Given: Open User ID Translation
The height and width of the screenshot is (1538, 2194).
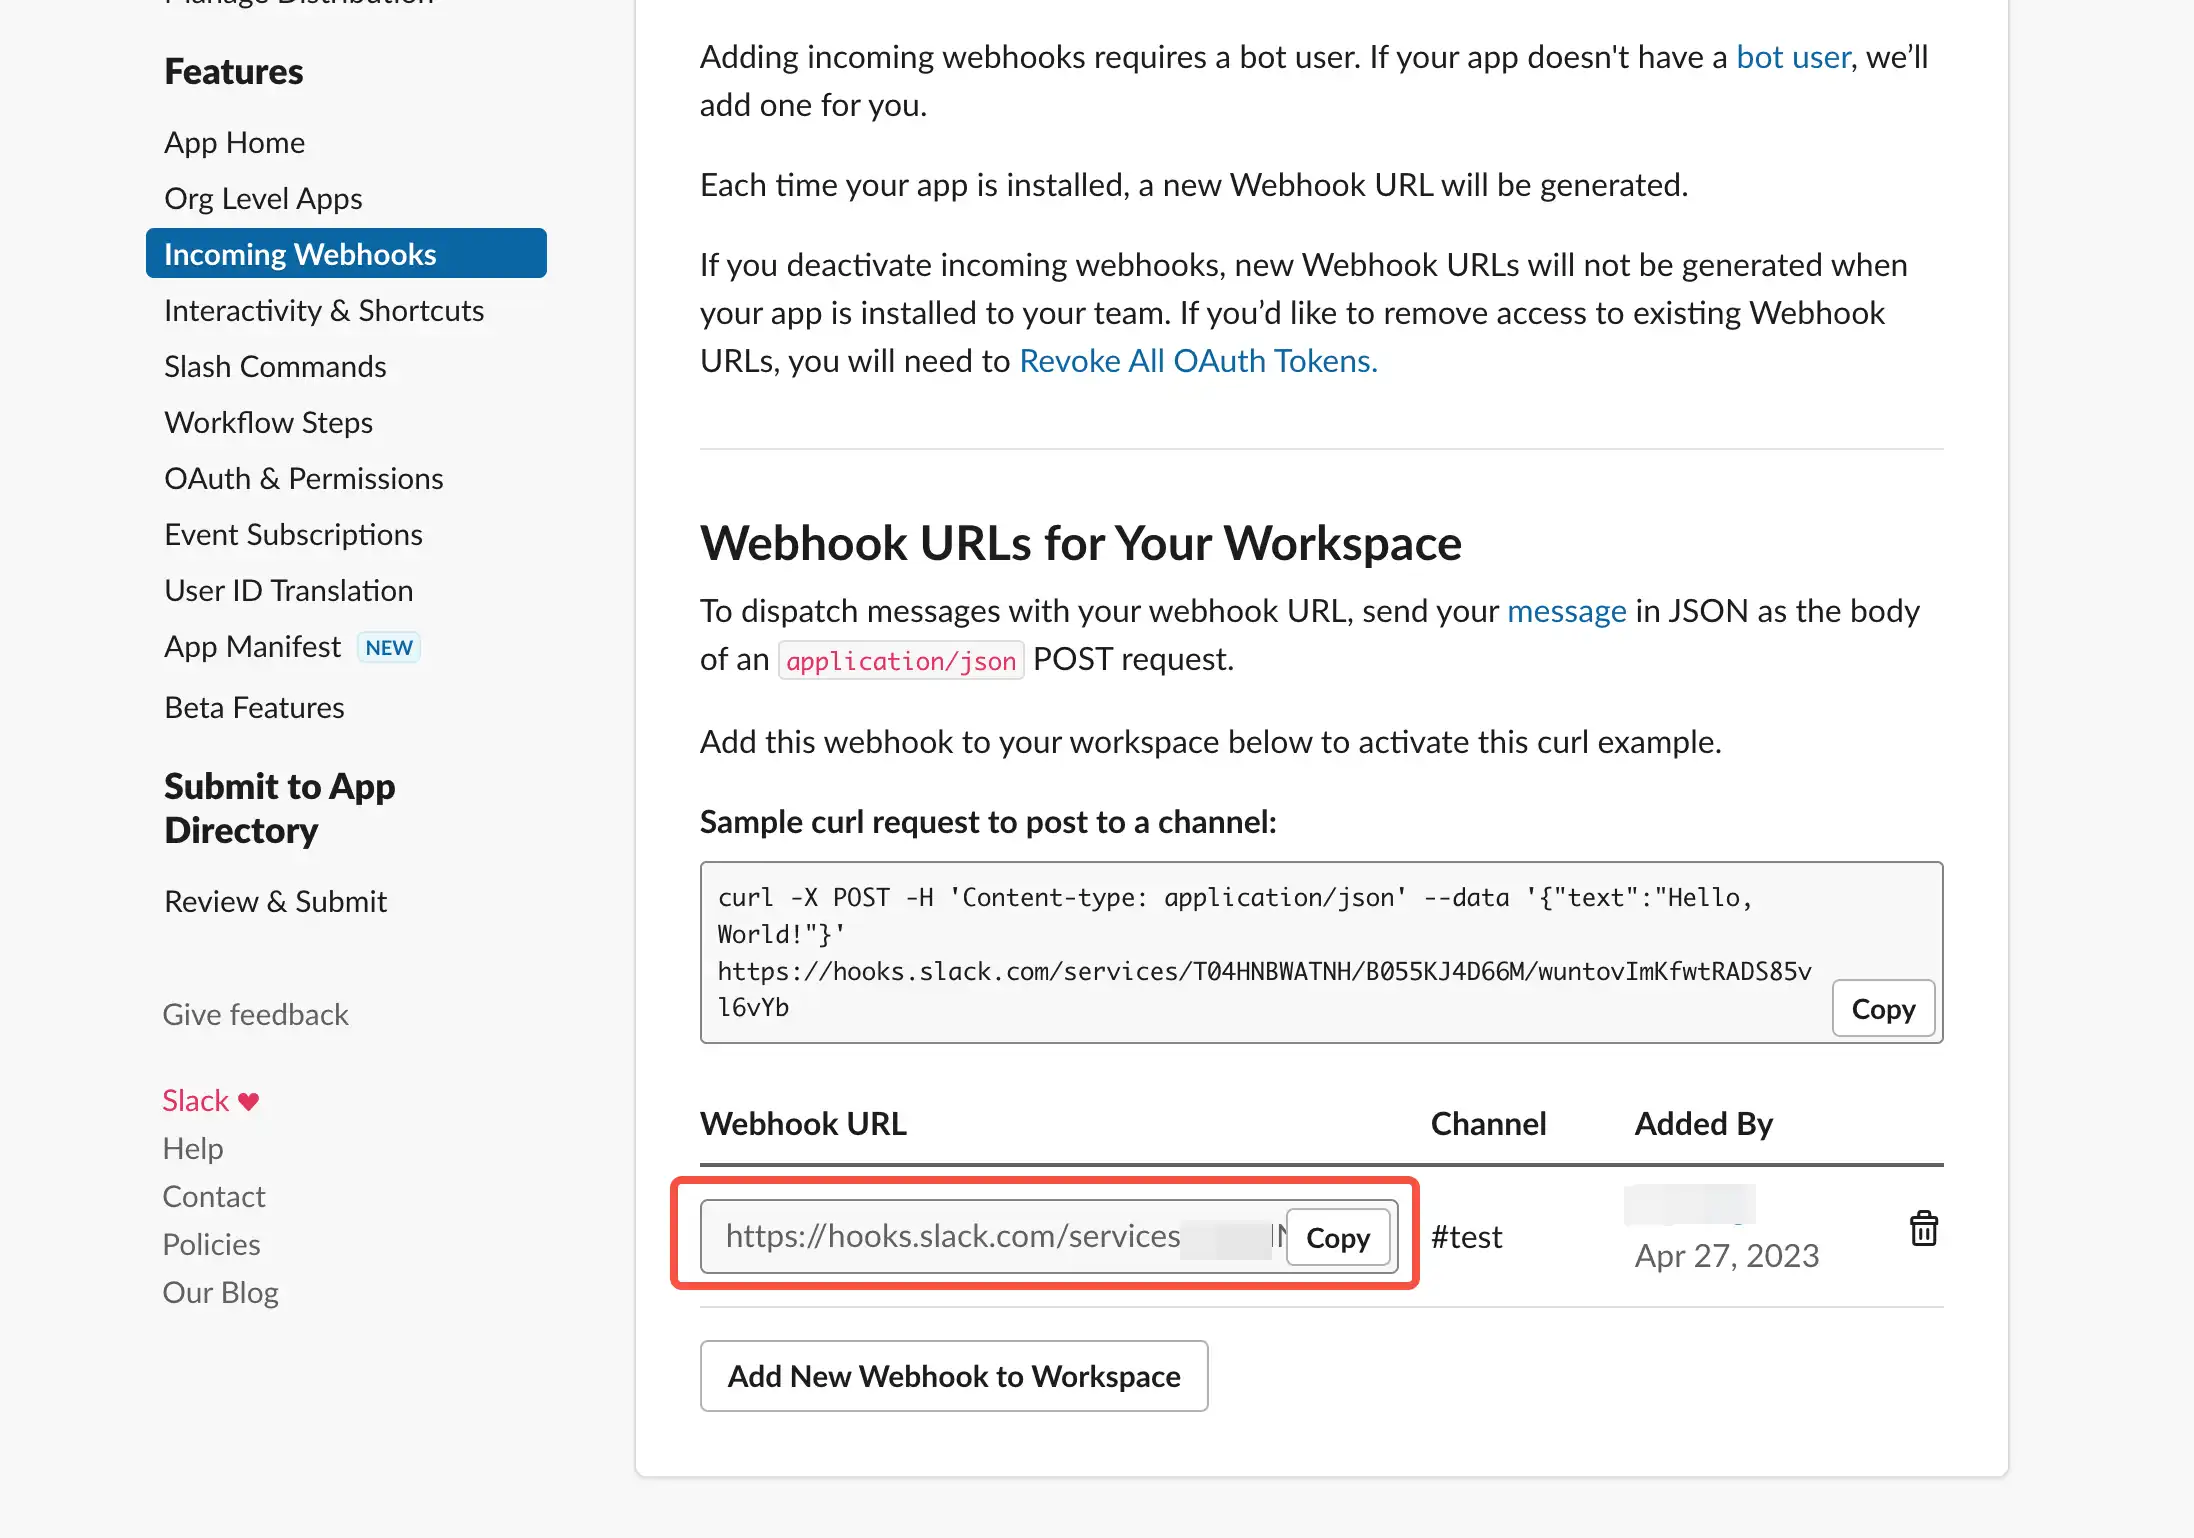Looking at the screenshot, I should (x=288, y=590).
